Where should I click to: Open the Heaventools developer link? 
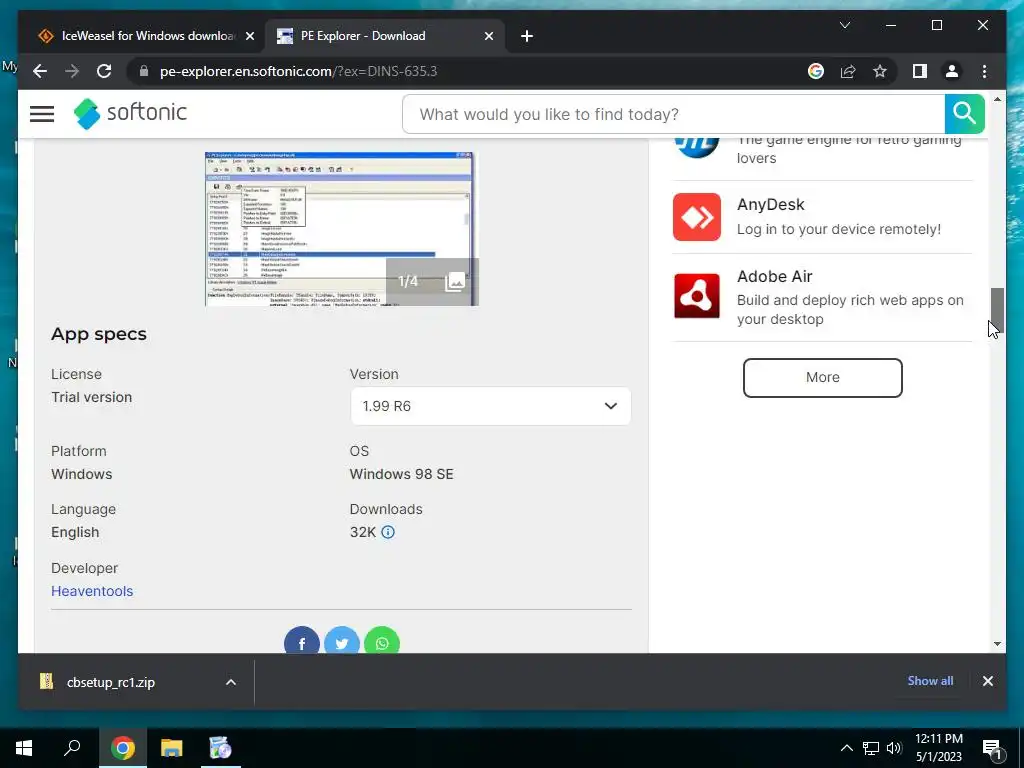click(x=92, y=591)
